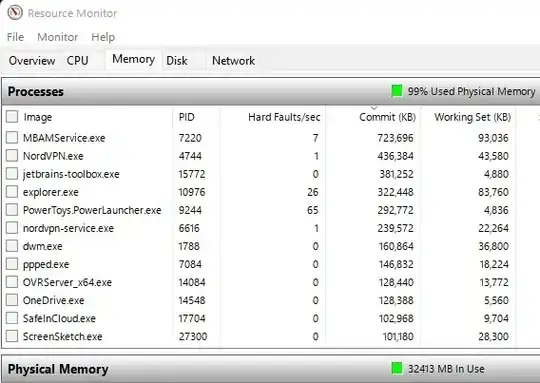
Task: Check the explorer.exe checkbox
Action: point(12,192)
